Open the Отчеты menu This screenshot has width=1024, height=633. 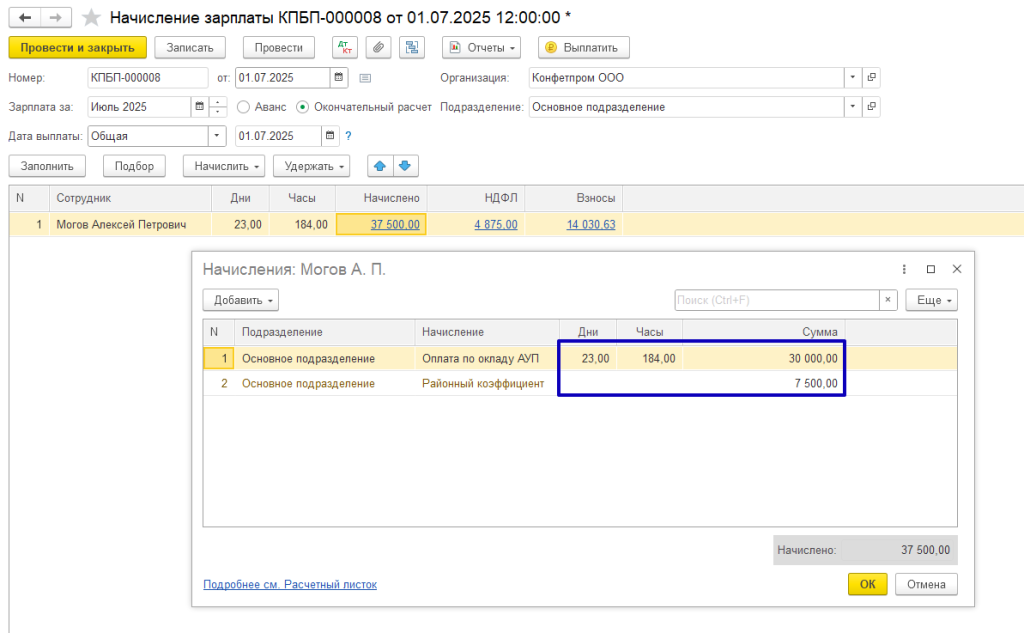(x=481, y=47)
